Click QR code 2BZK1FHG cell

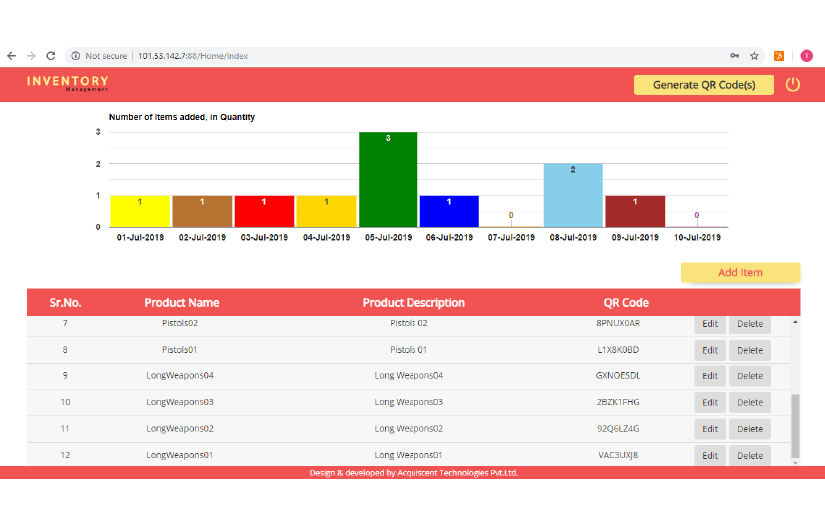click(x=618, y=402)
